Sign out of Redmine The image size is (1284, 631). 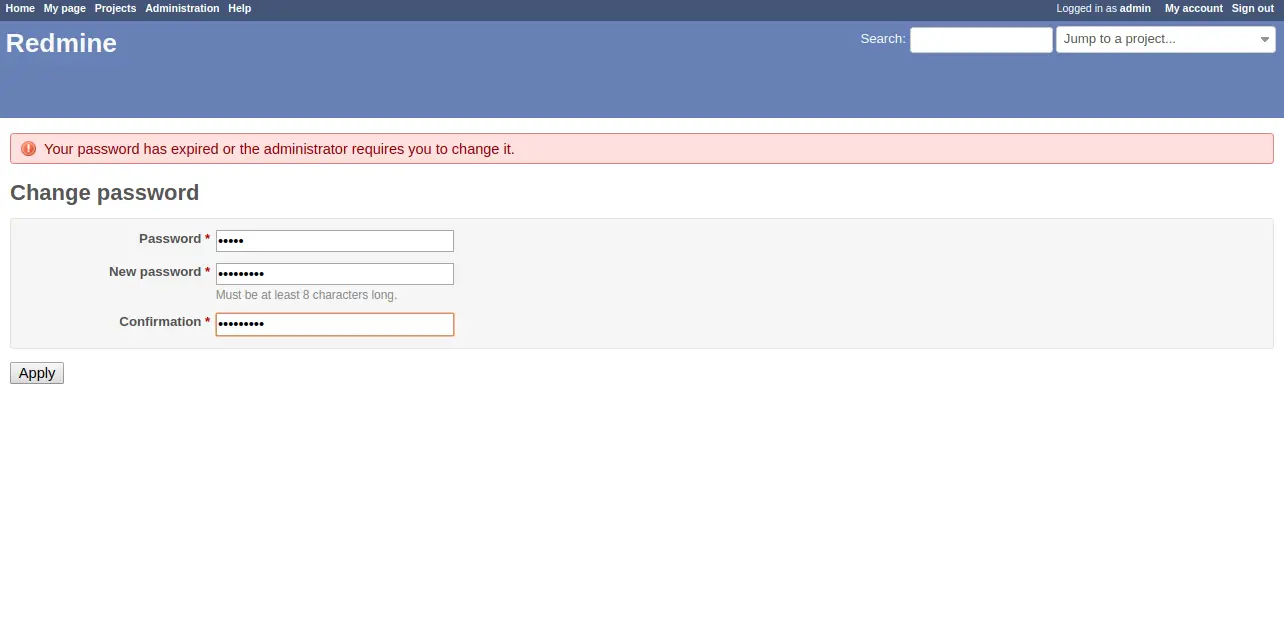tap(1253, 8)
